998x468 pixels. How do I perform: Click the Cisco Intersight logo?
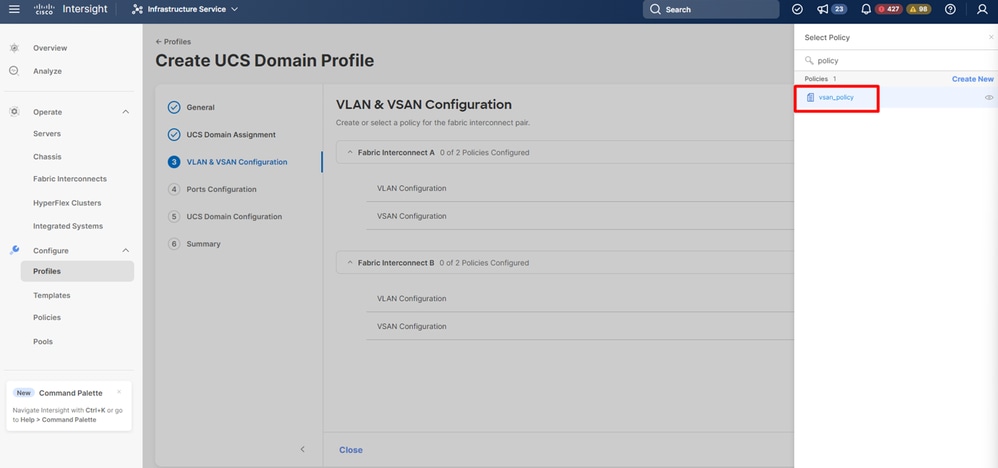(71, 9)
